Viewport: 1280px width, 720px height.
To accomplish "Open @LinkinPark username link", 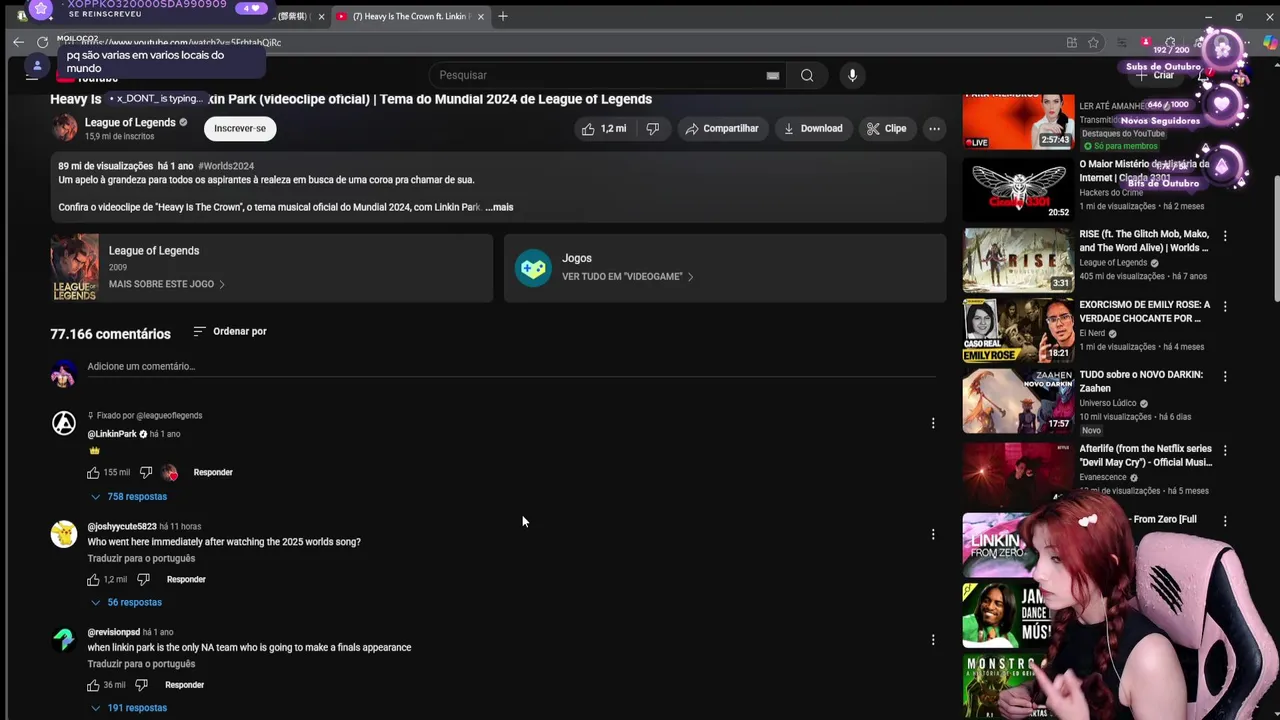I will pyautogui.click(x=112, y=434).
